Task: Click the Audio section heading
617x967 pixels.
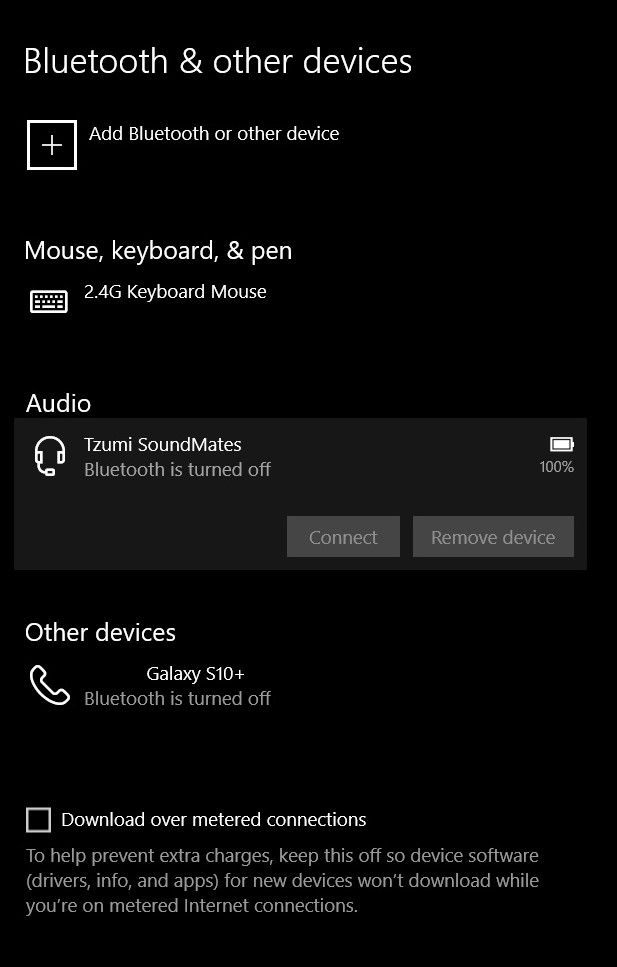Action: (58, 403)
